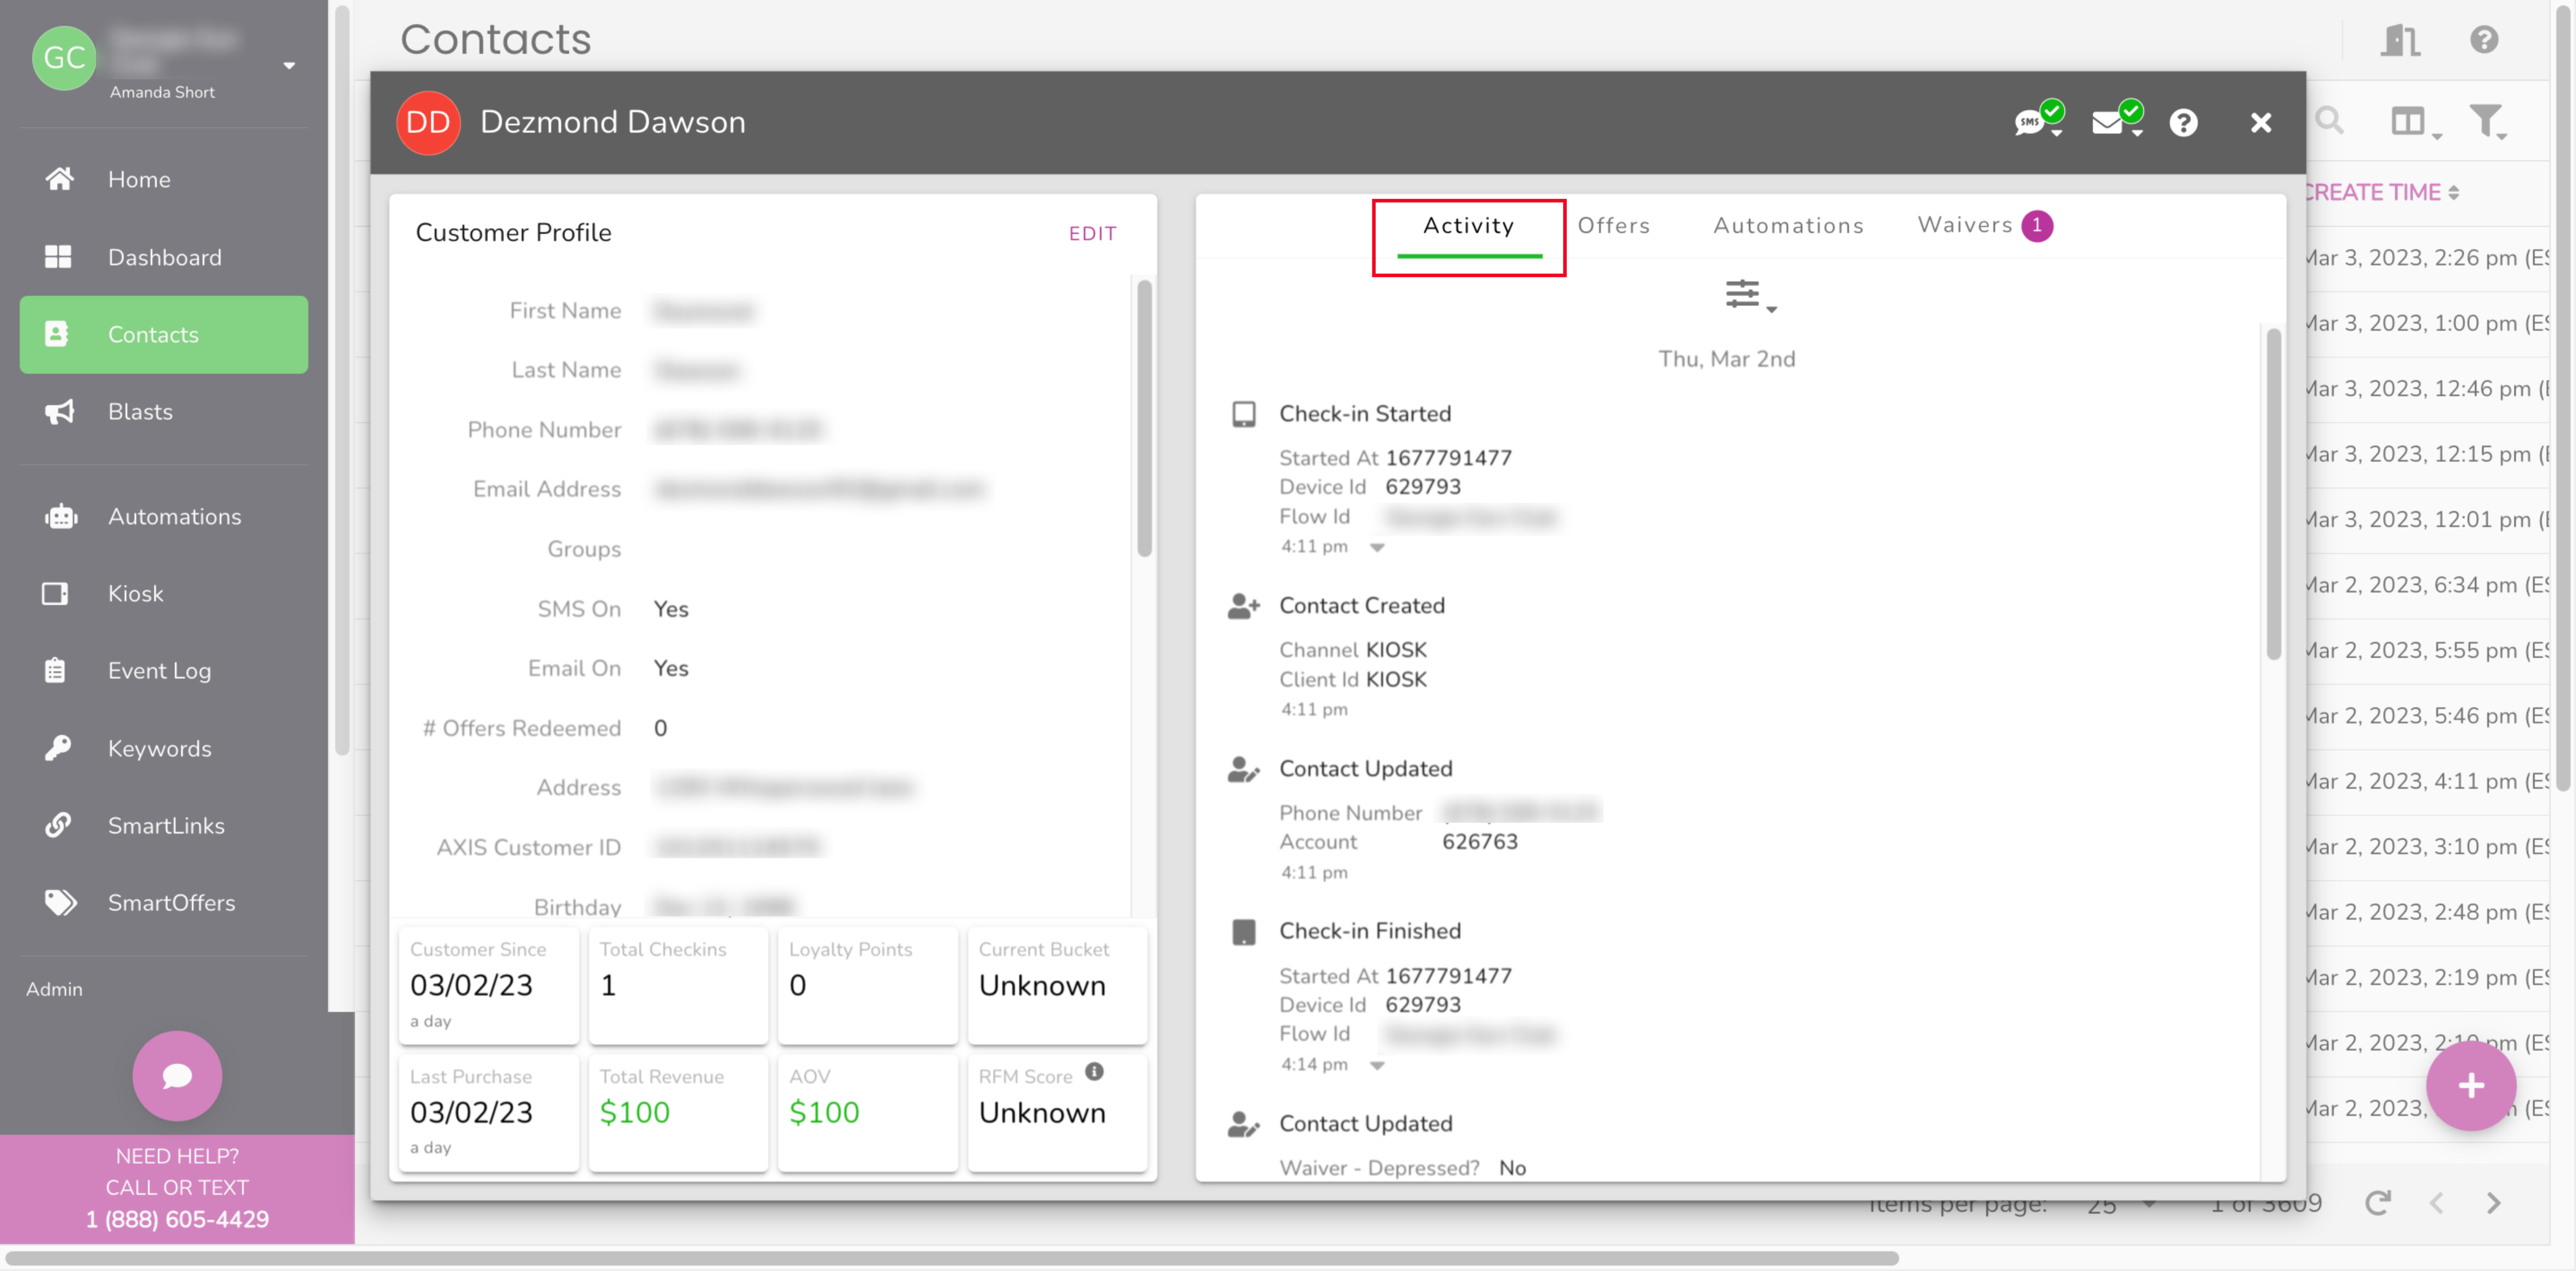The height and width of the screenshot is (1271, 2576).
Task: Go to next page arrow
Action: click(2494, 1203)
